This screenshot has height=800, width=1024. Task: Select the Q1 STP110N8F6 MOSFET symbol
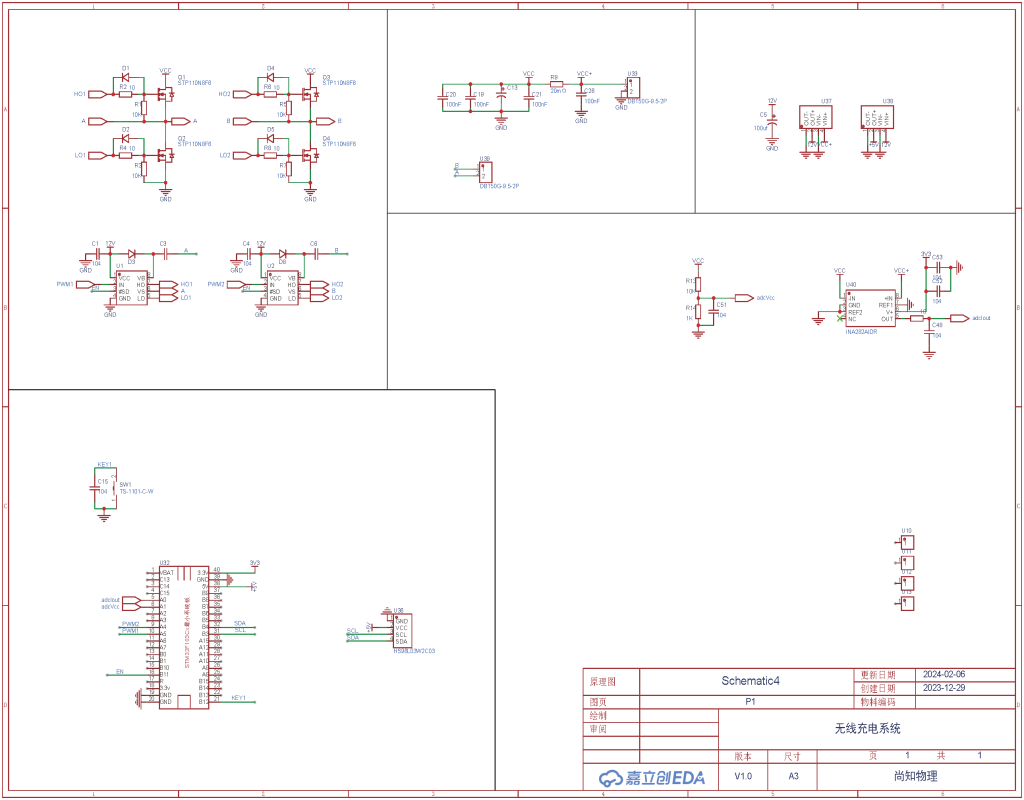click(164, 94)
